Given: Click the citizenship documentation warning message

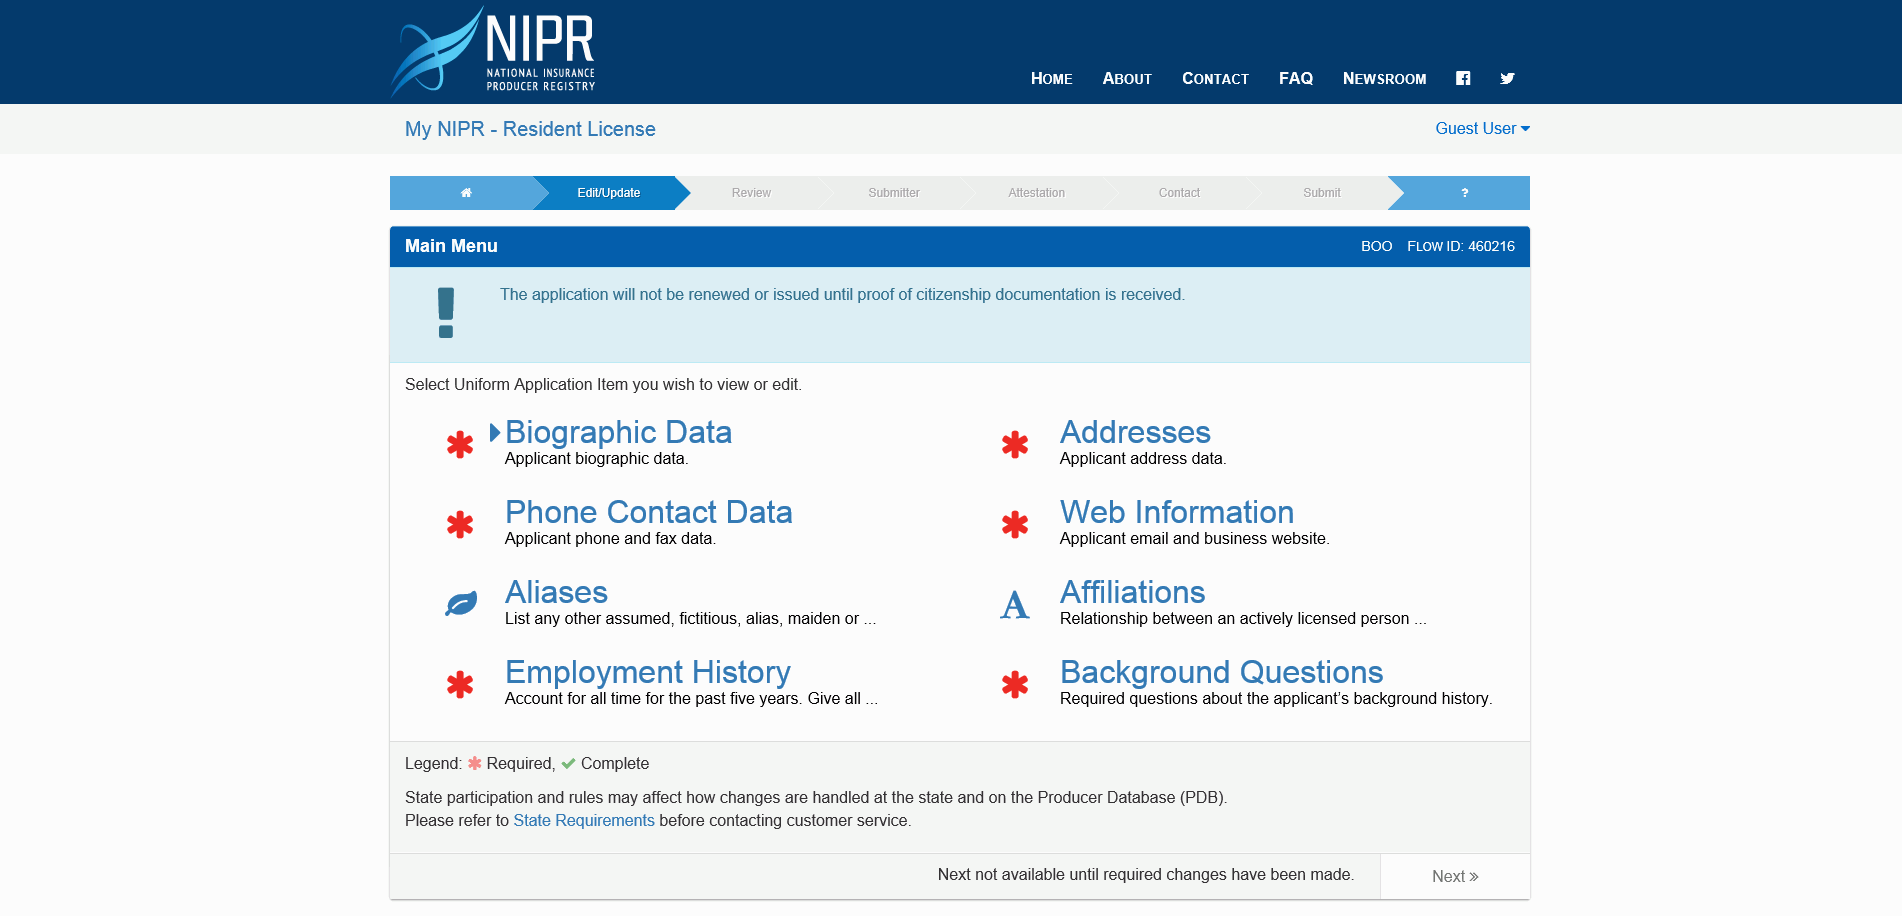Looking at the screenshot, I should coord(842,295).
